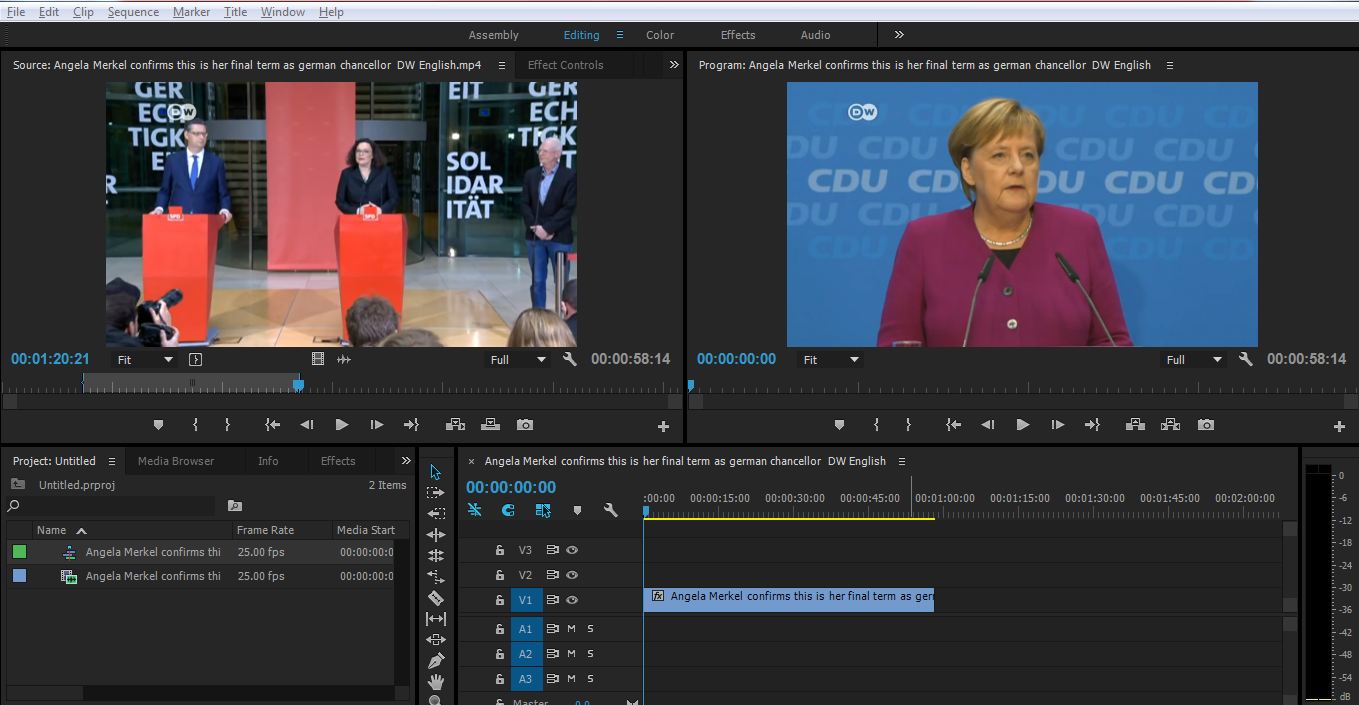Open Program monitor Fit zoom dropdown
The image size is (1359, 705).
(x=830, y=359)
